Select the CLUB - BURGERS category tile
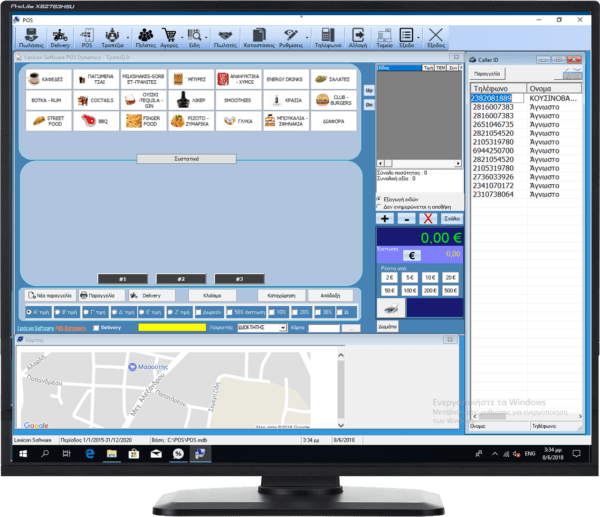Screen dimensions: 600x517 tap(334, 100)
